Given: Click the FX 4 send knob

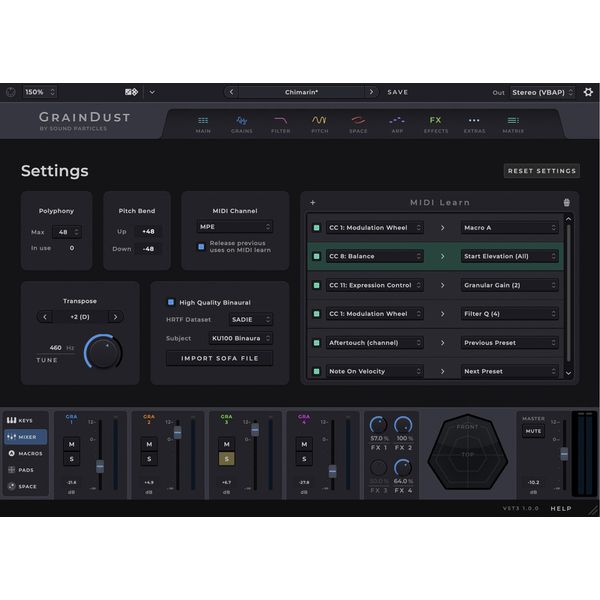Looking at the screenshot, I should 403,468.
